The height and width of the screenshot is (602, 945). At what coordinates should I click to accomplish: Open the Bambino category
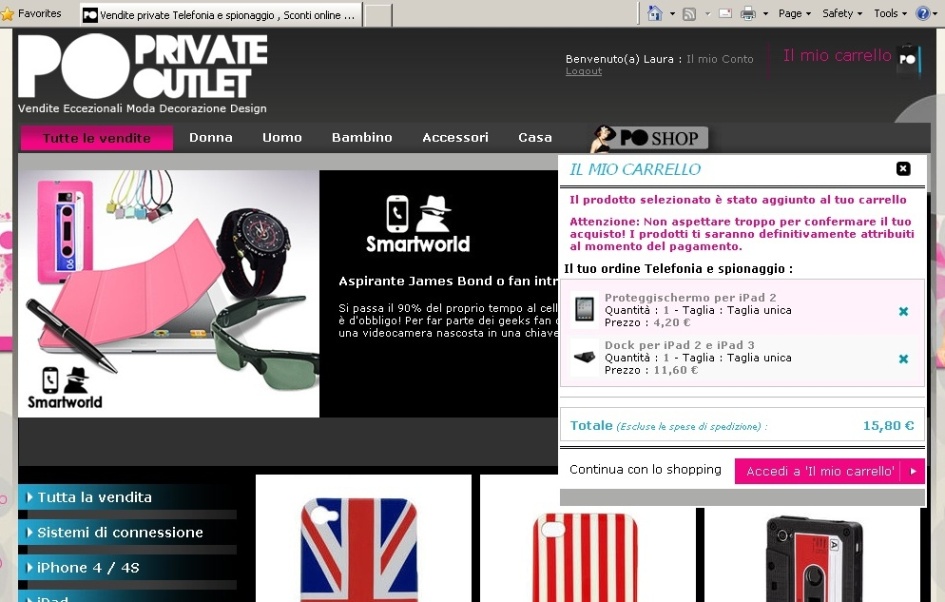(362, 137)
